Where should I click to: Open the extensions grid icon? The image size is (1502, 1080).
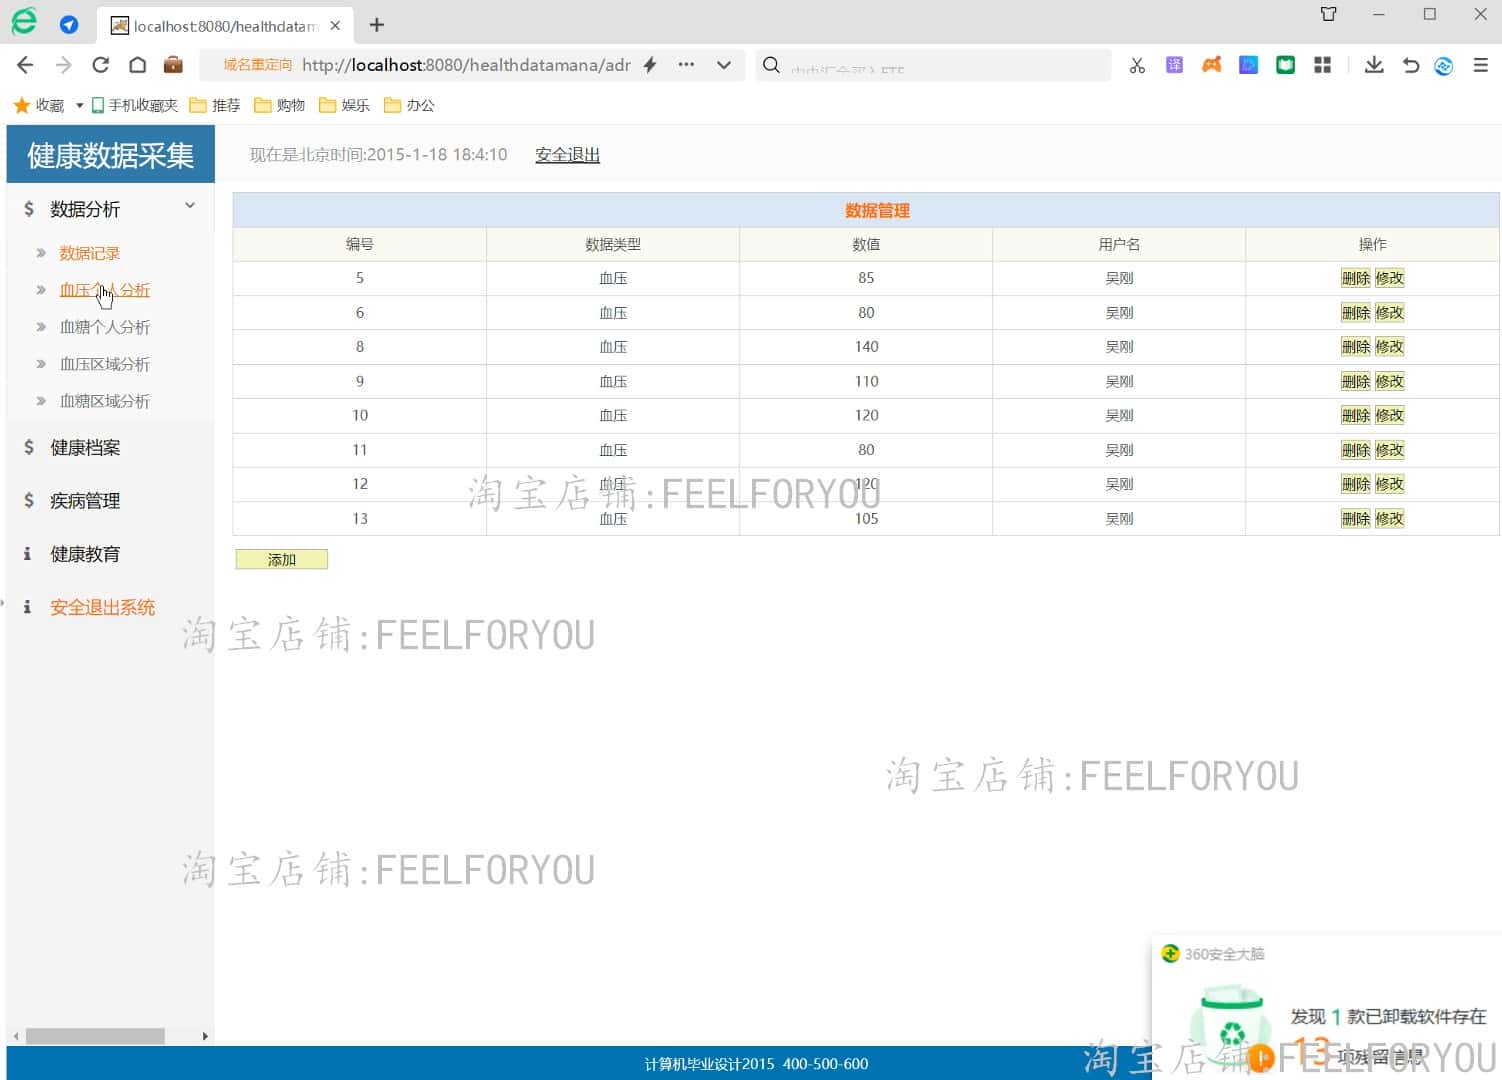coord(1322,65)
